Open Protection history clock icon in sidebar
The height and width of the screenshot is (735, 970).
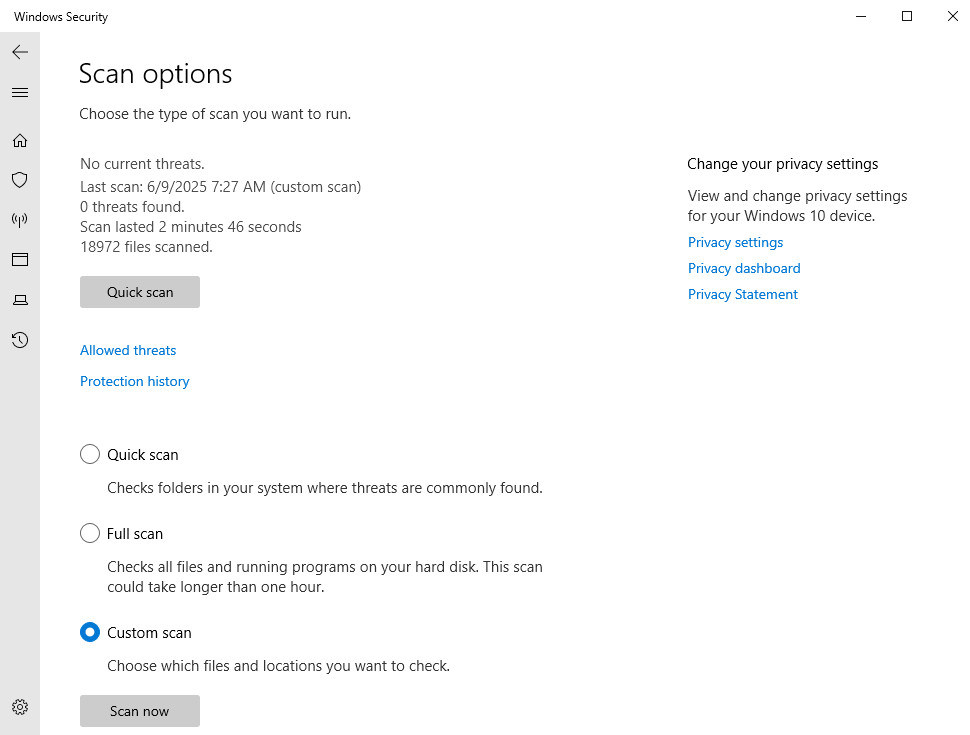[20, 340]
